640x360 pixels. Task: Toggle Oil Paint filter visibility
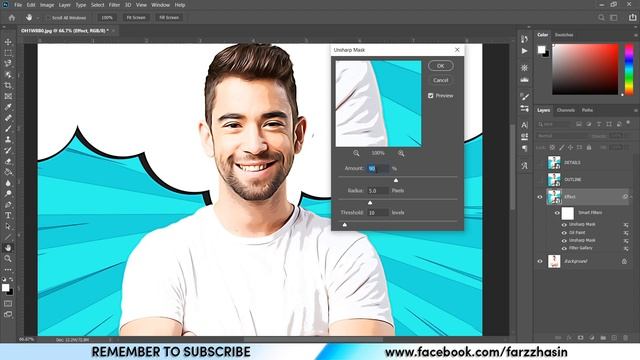coord(564,233)
